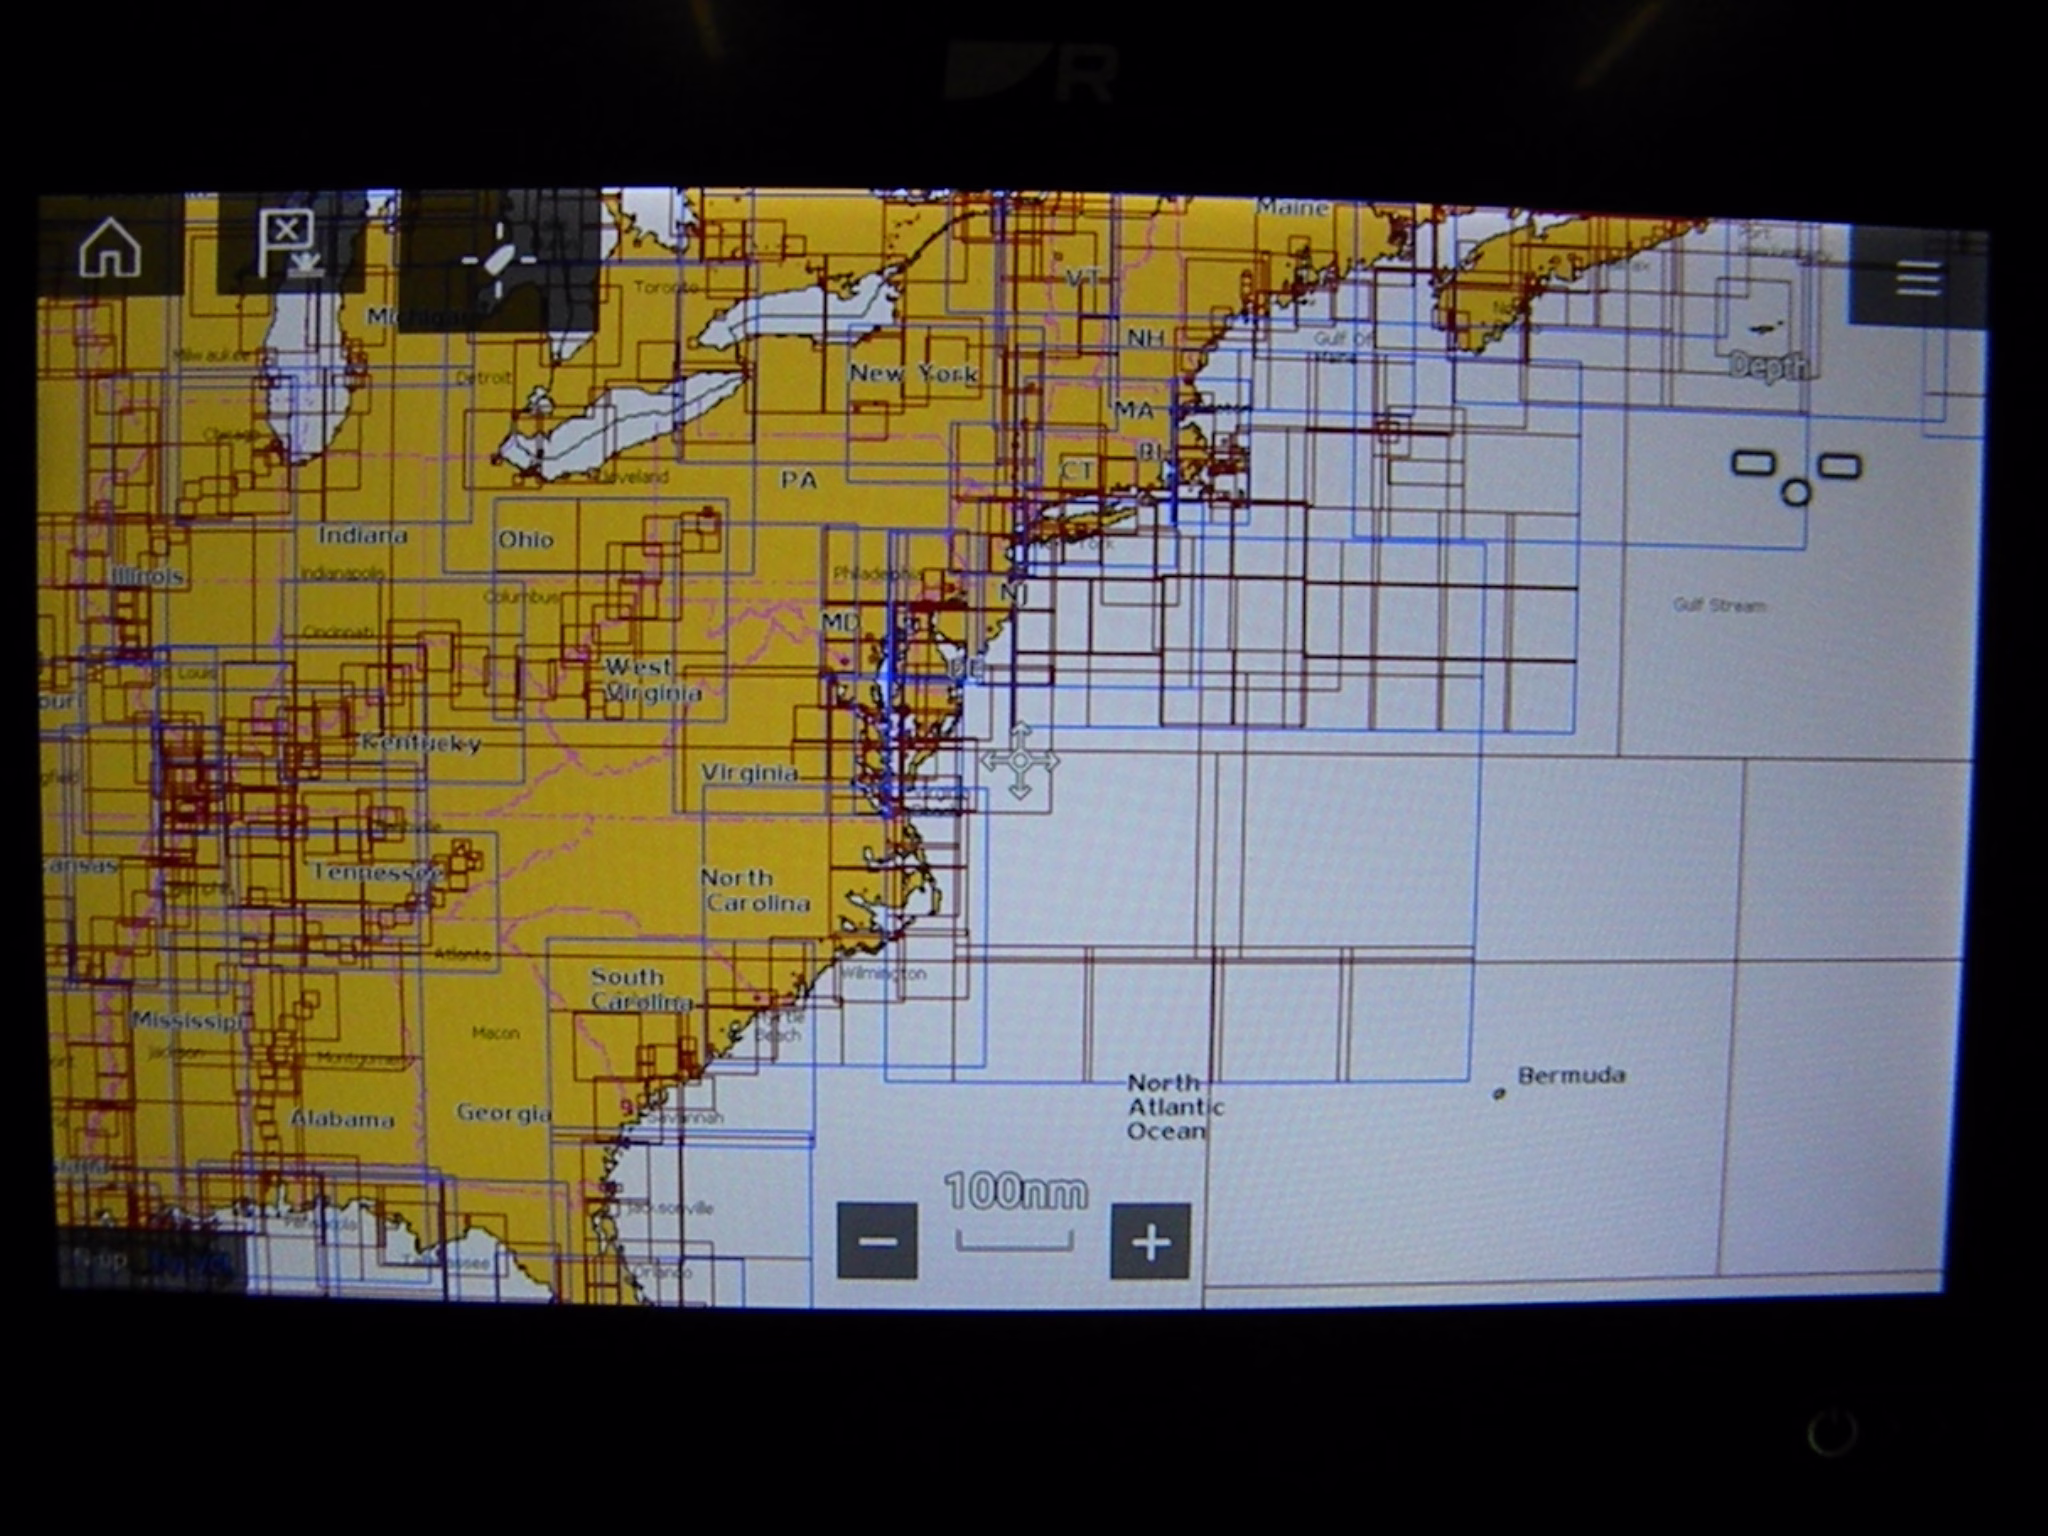Tap the Depth data overlay

[1768, 366]
